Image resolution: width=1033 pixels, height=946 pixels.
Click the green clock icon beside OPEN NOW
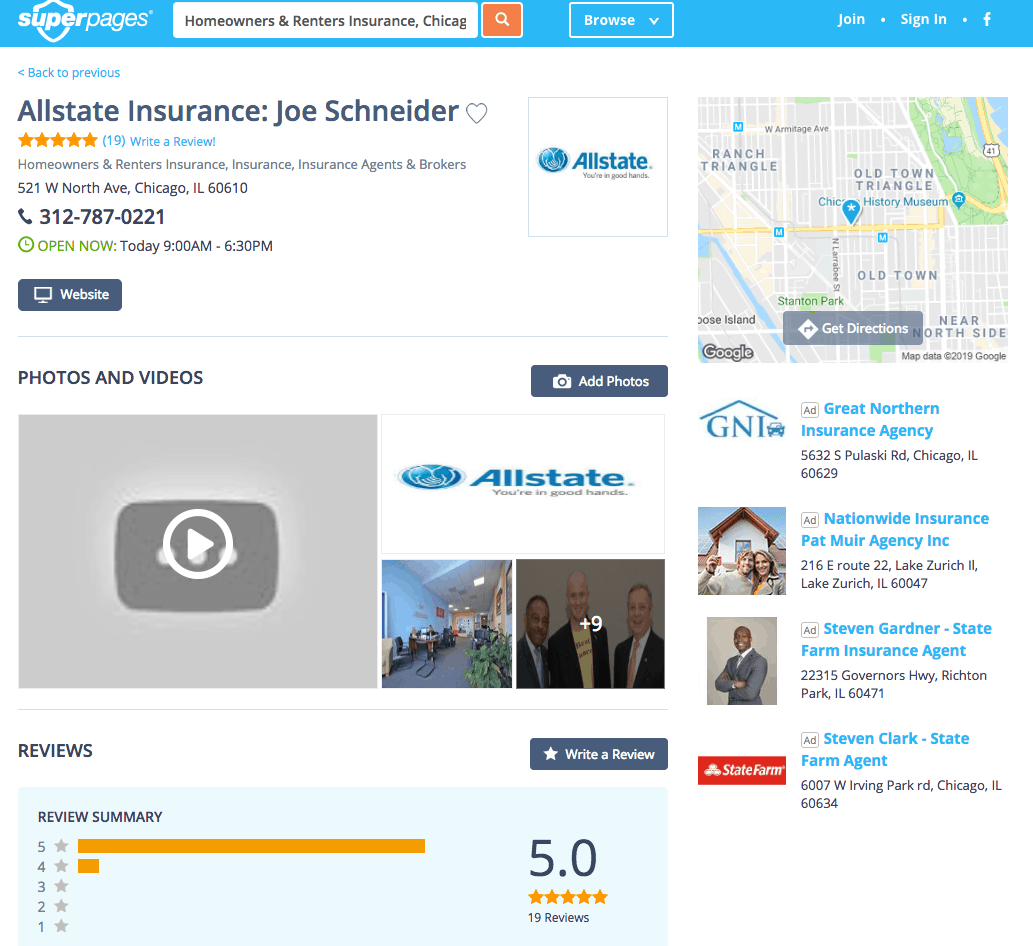(x=24, y=245)
